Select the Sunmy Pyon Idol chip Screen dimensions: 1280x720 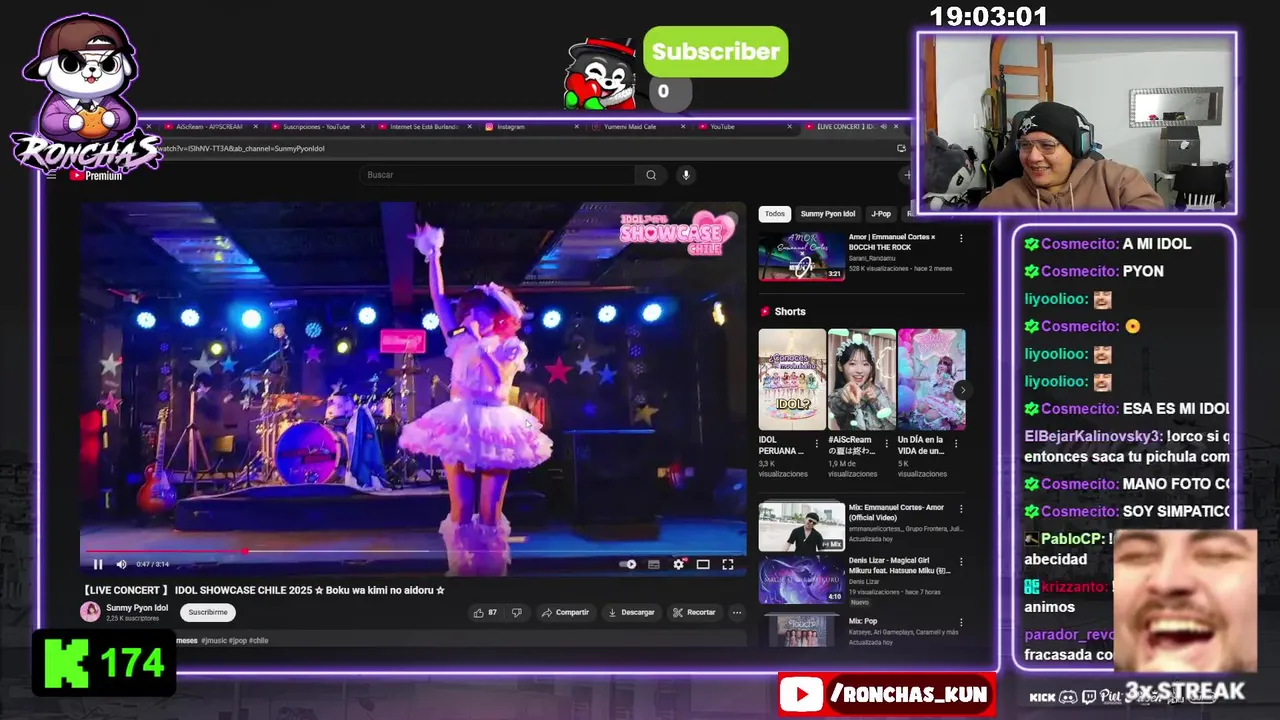click(827, 214)
